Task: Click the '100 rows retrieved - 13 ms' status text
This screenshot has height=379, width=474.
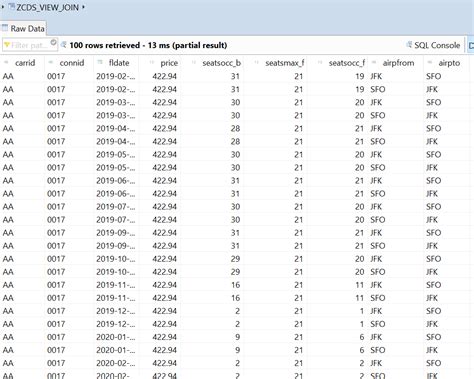Action: pyautogui.click(x=148, y=45)
